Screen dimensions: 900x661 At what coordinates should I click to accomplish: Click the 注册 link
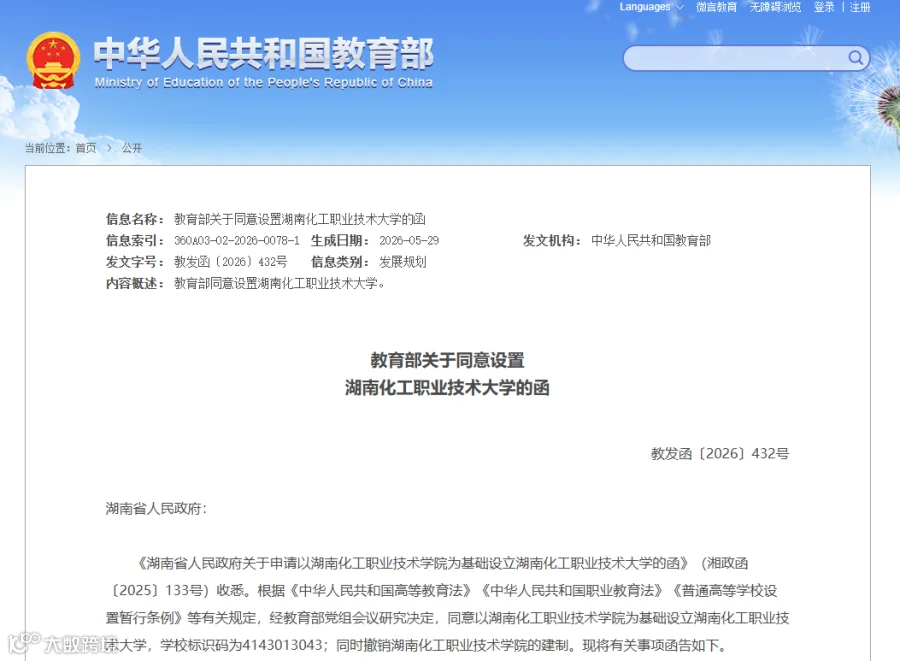click(x=860, y=7)
